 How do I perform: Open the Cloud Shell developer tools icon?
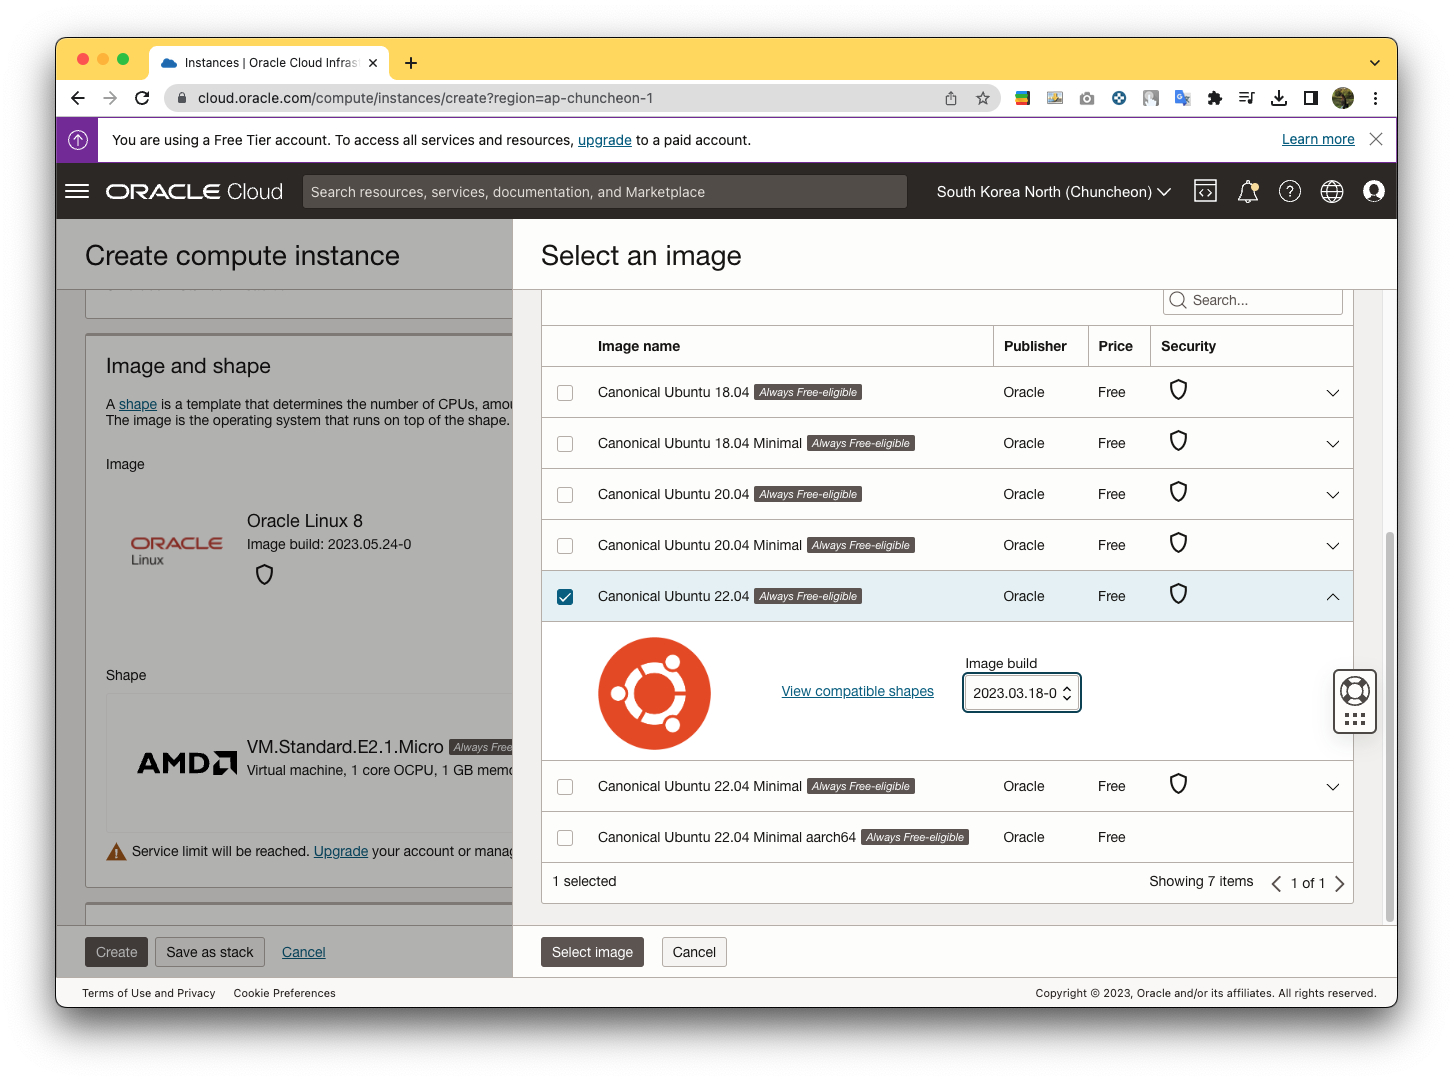1206,191
